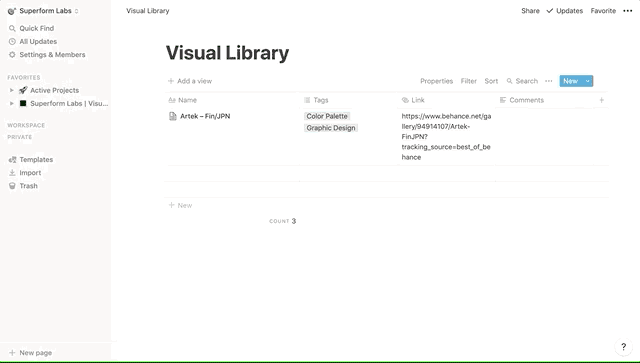Create a New page from sidebar bottom
The height and width of the screenshot is (363, 640).
(x=31, y=353)
